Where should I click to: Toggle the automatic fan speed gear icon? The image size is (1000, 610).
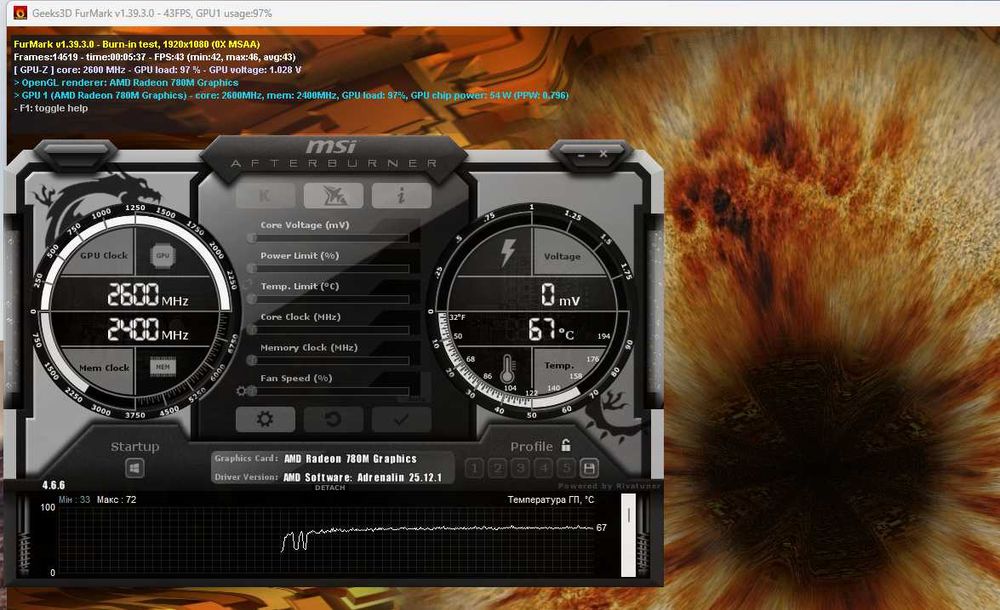(241, 391)
